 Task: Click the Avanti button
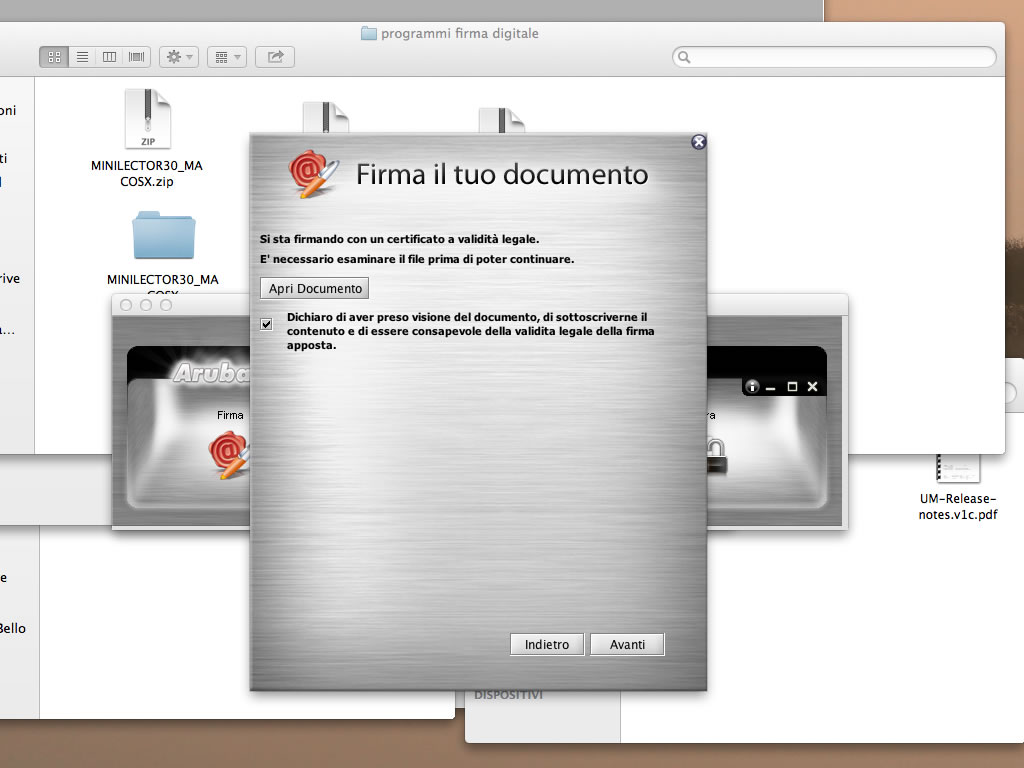coord(627,645)
